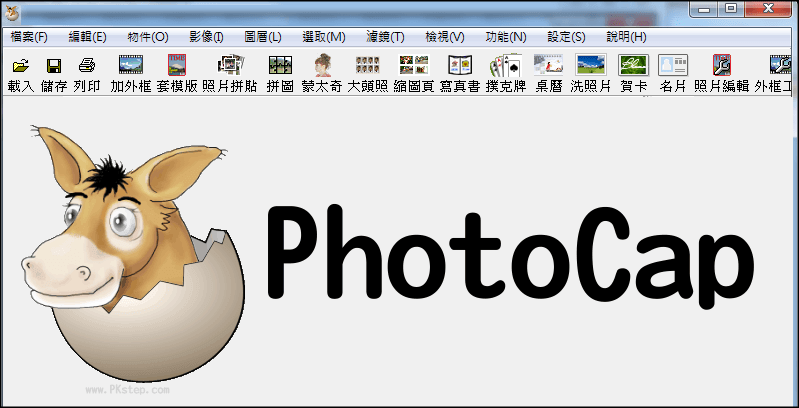The width and height of the screenshot is (799, 408).
Task: Open the 圖層(L) layer menu
Action: click(x=263, y=37)
